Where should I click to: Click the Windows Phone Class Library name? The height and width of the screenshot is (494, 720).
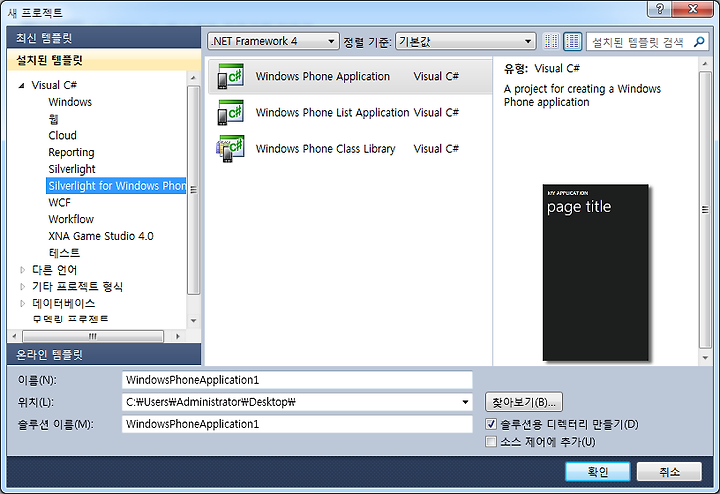[325, 149]
